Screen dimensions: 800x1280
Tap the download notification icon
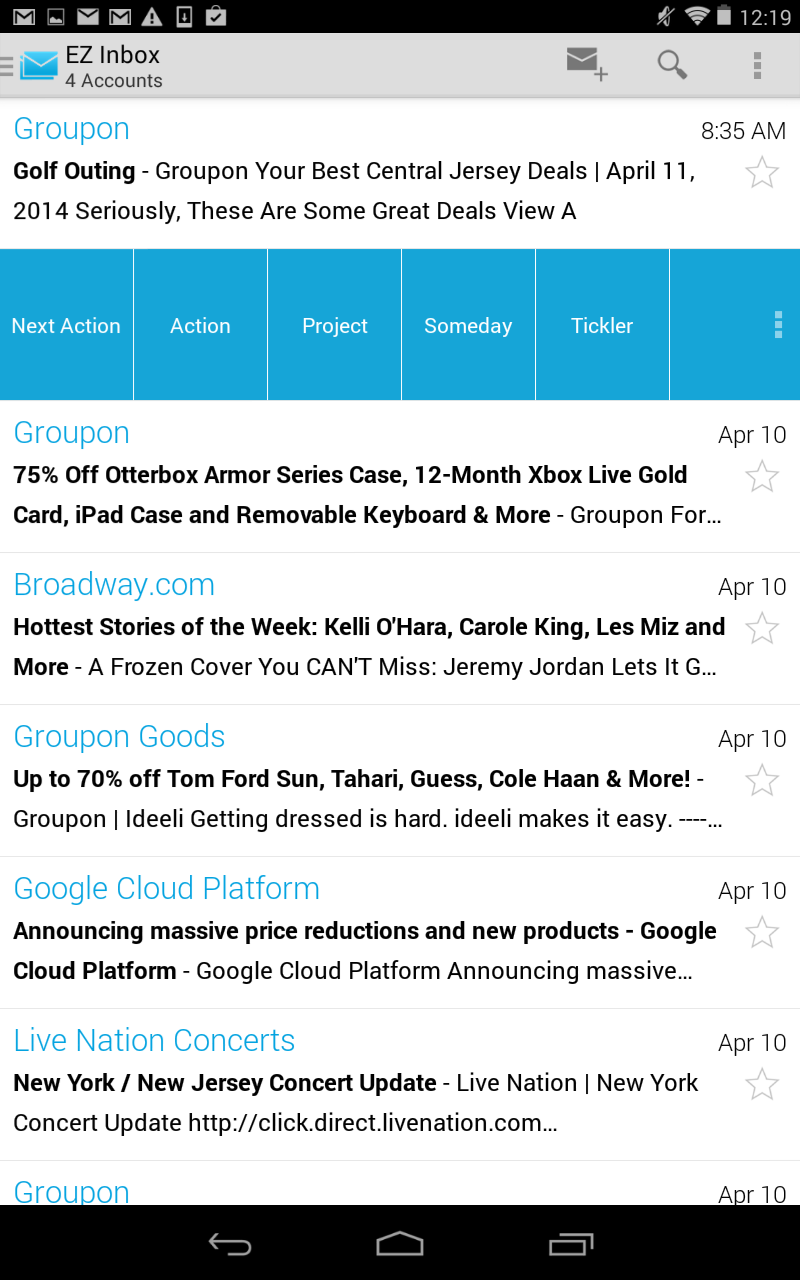click(184, 16)
